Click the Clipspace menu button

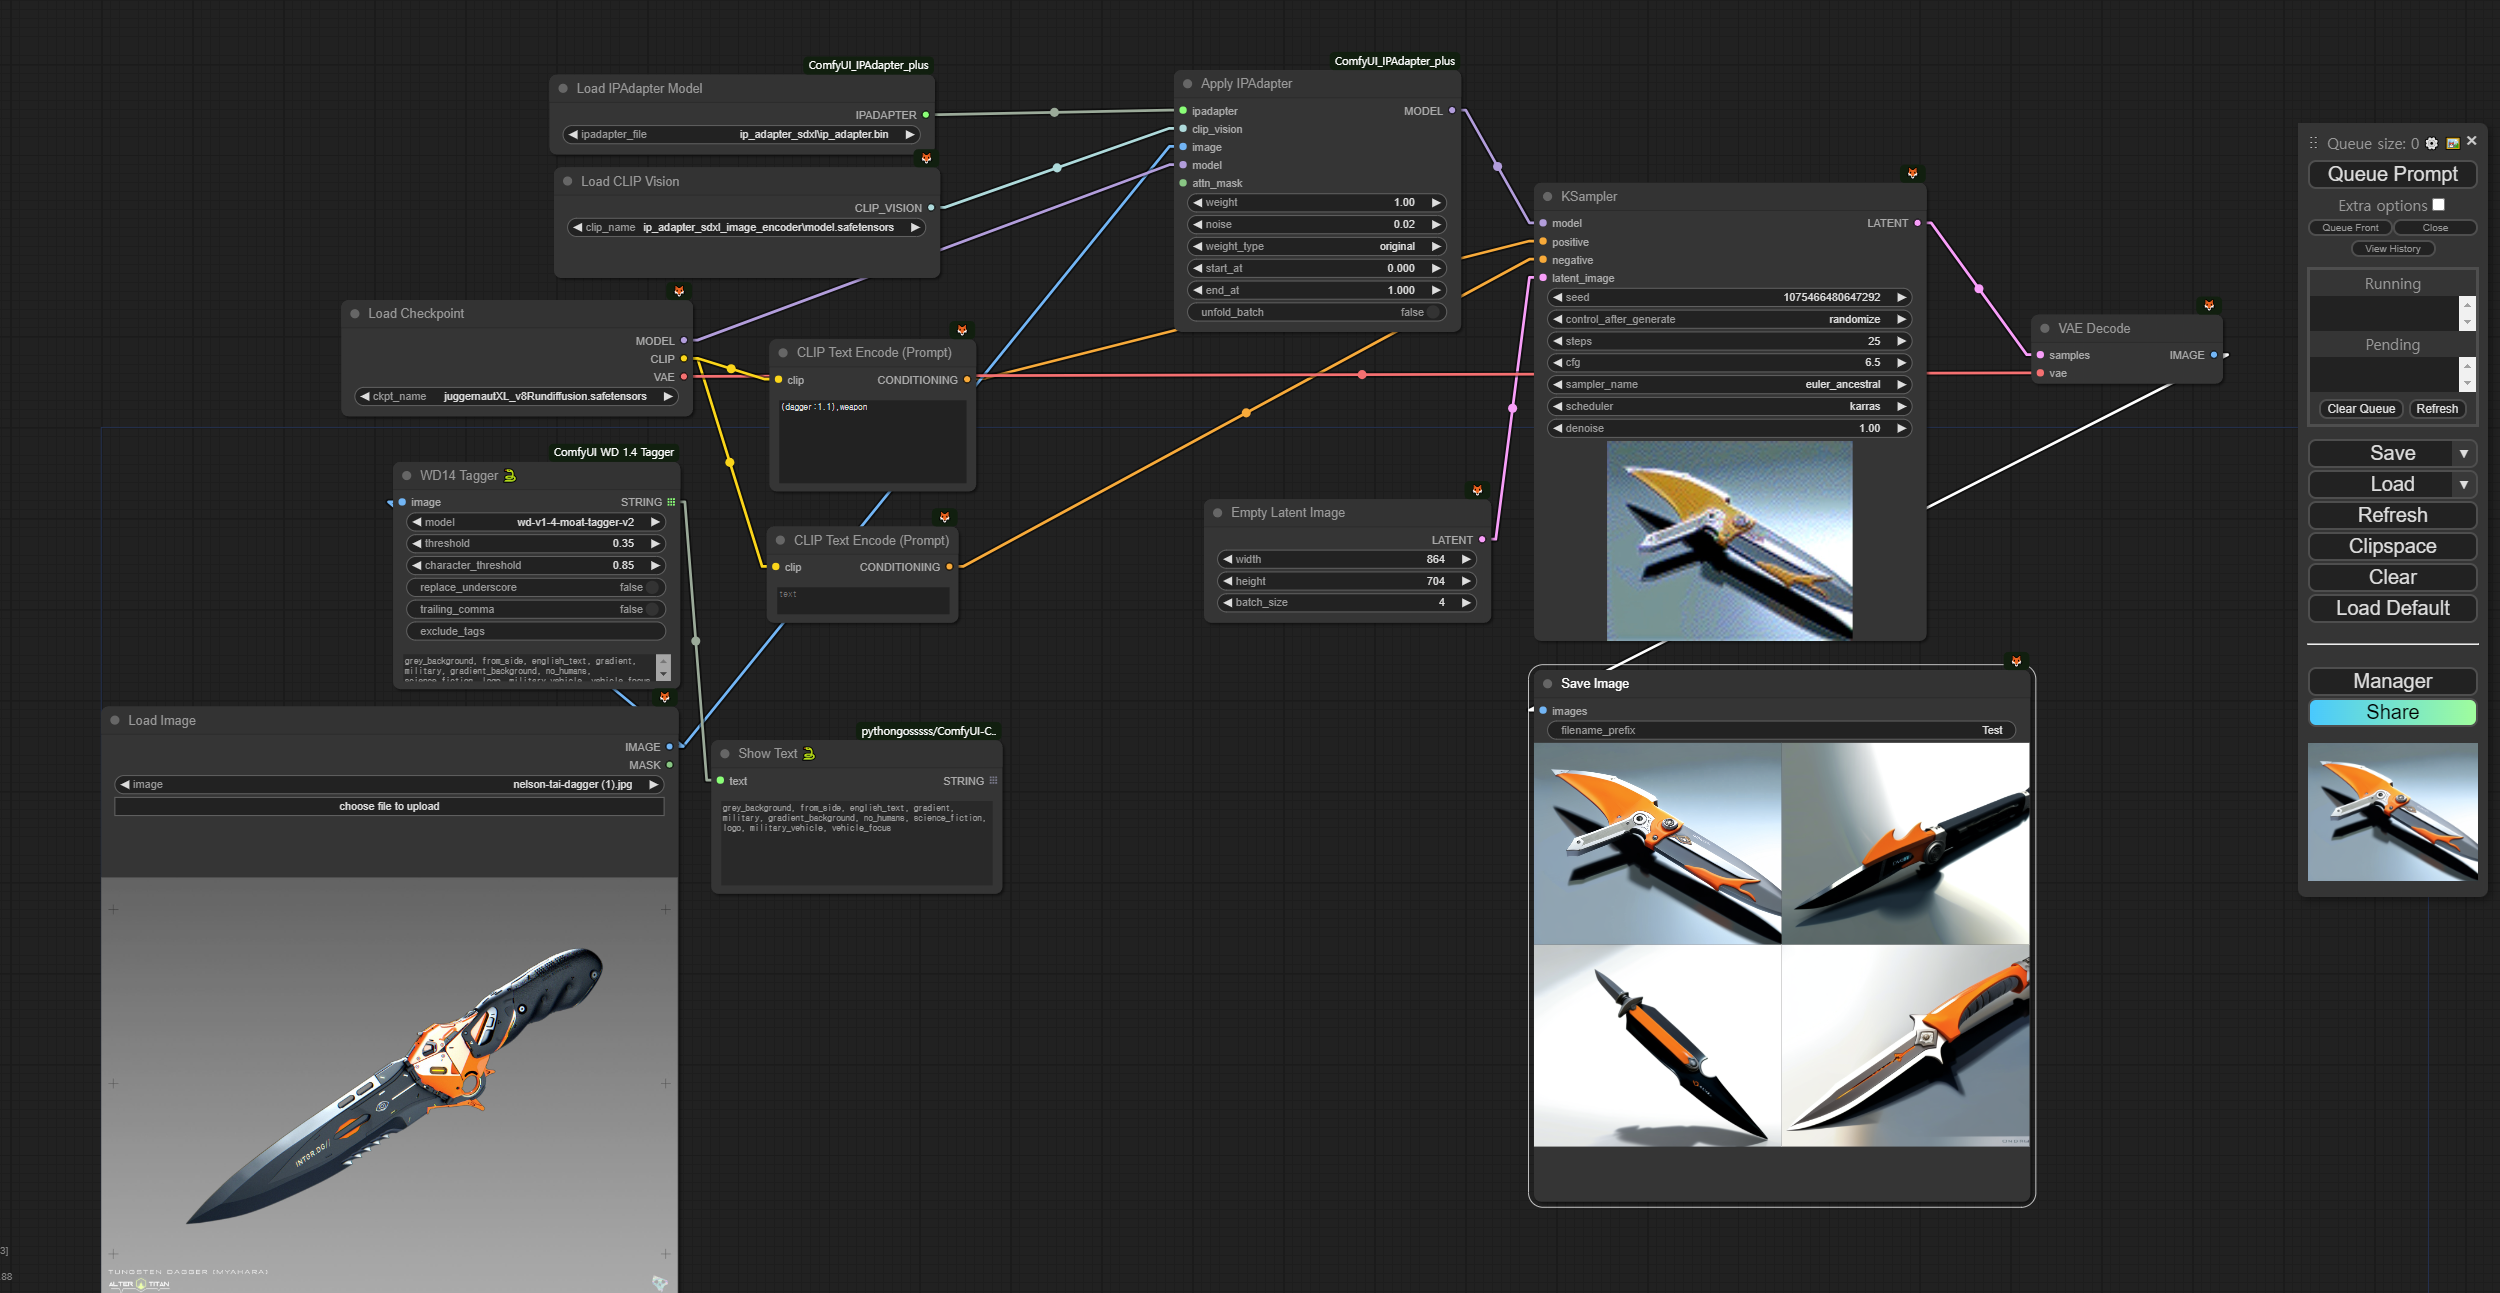(x=2392, y=547)
